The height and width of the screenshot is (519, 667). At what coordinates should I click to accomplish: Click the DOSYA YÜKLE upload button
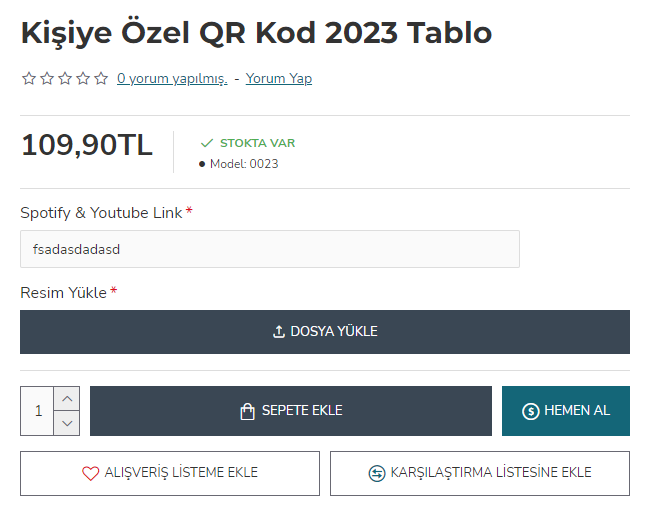coord(325,332)
